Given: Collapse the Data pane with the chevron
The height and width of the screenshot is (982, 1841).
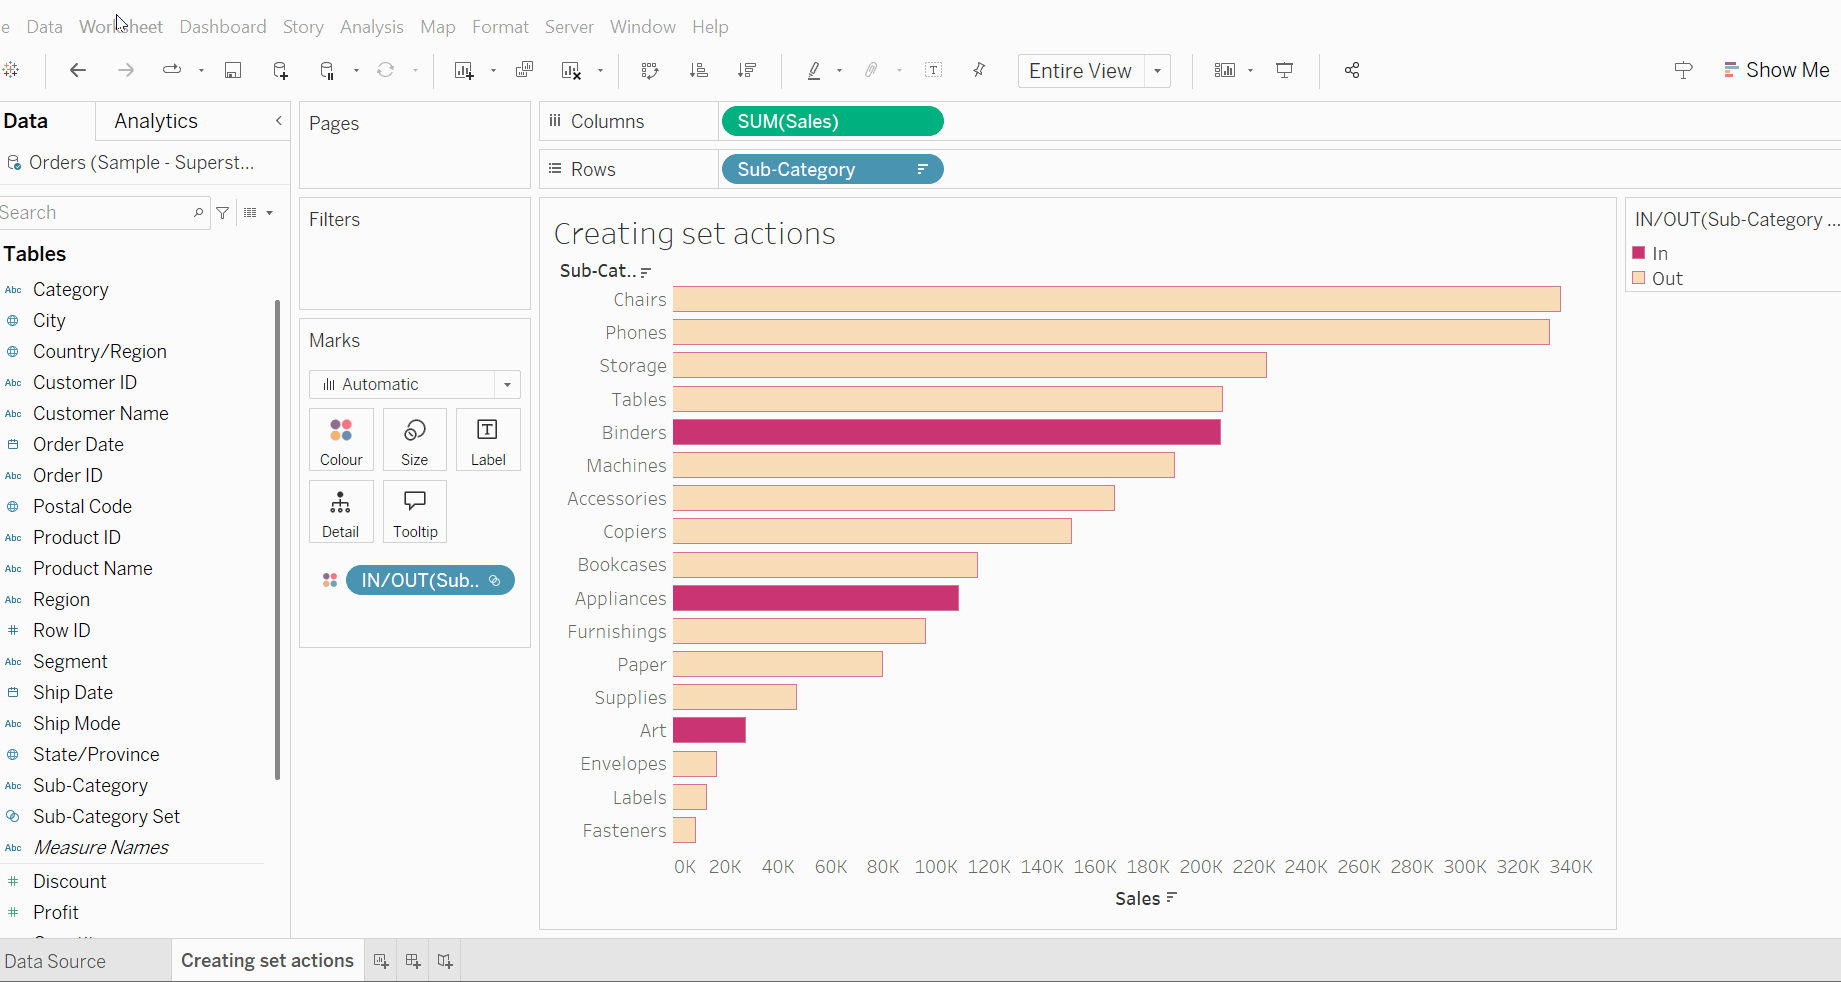Looking at the screenshot, I should point(279,121).
